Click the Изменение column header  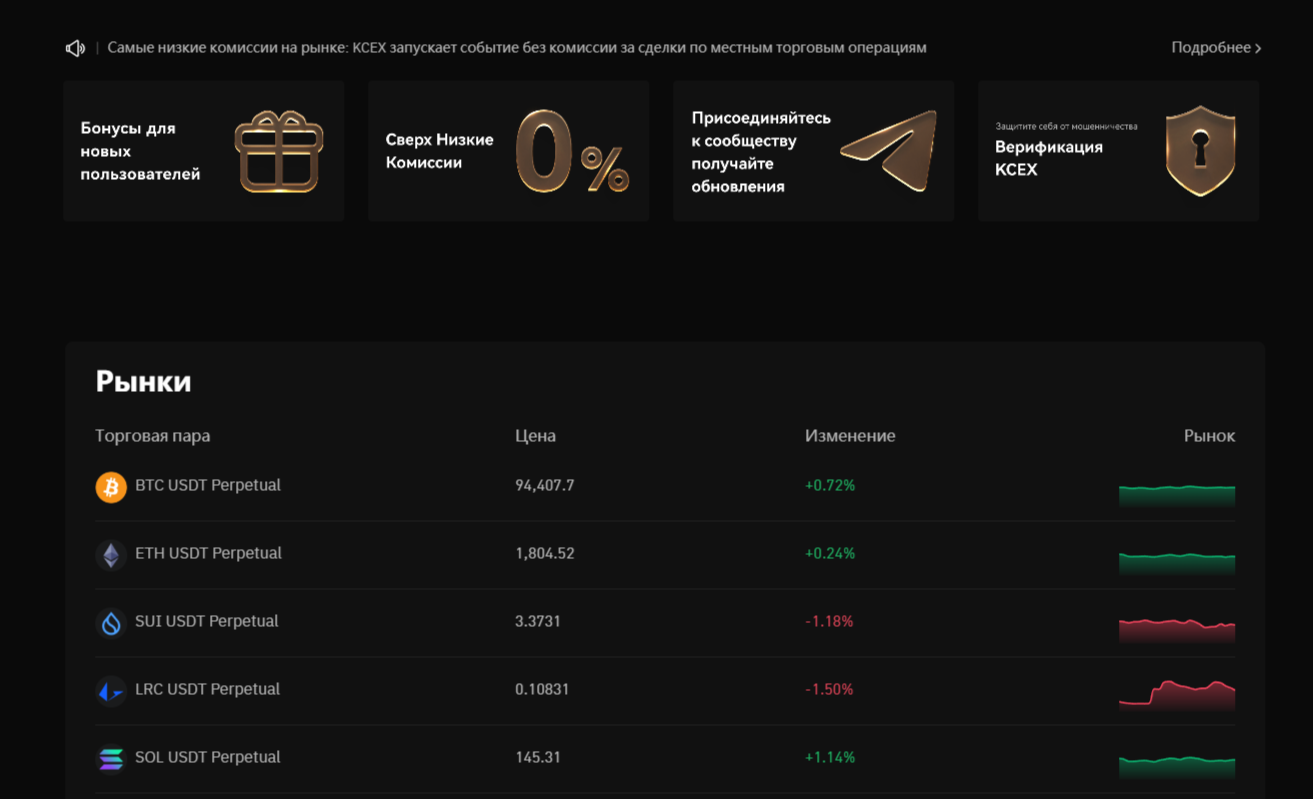coord(850,436)
